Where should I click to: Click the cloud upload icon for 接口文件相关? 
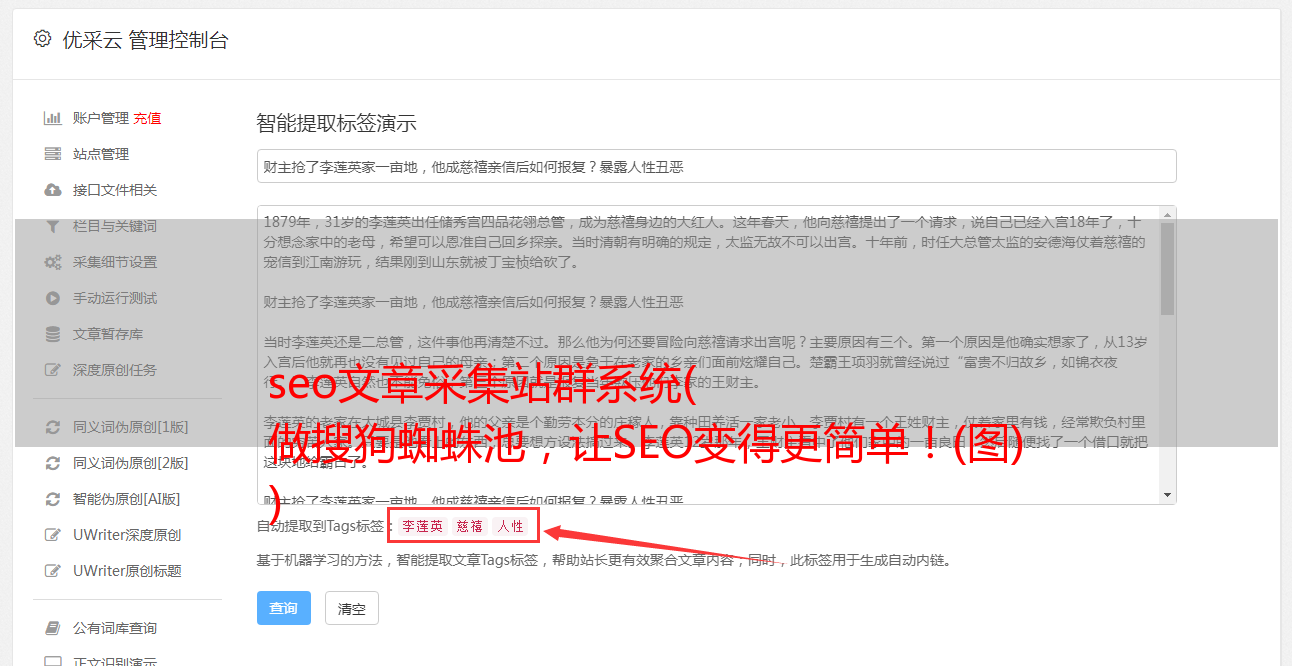tap(53, 190)
